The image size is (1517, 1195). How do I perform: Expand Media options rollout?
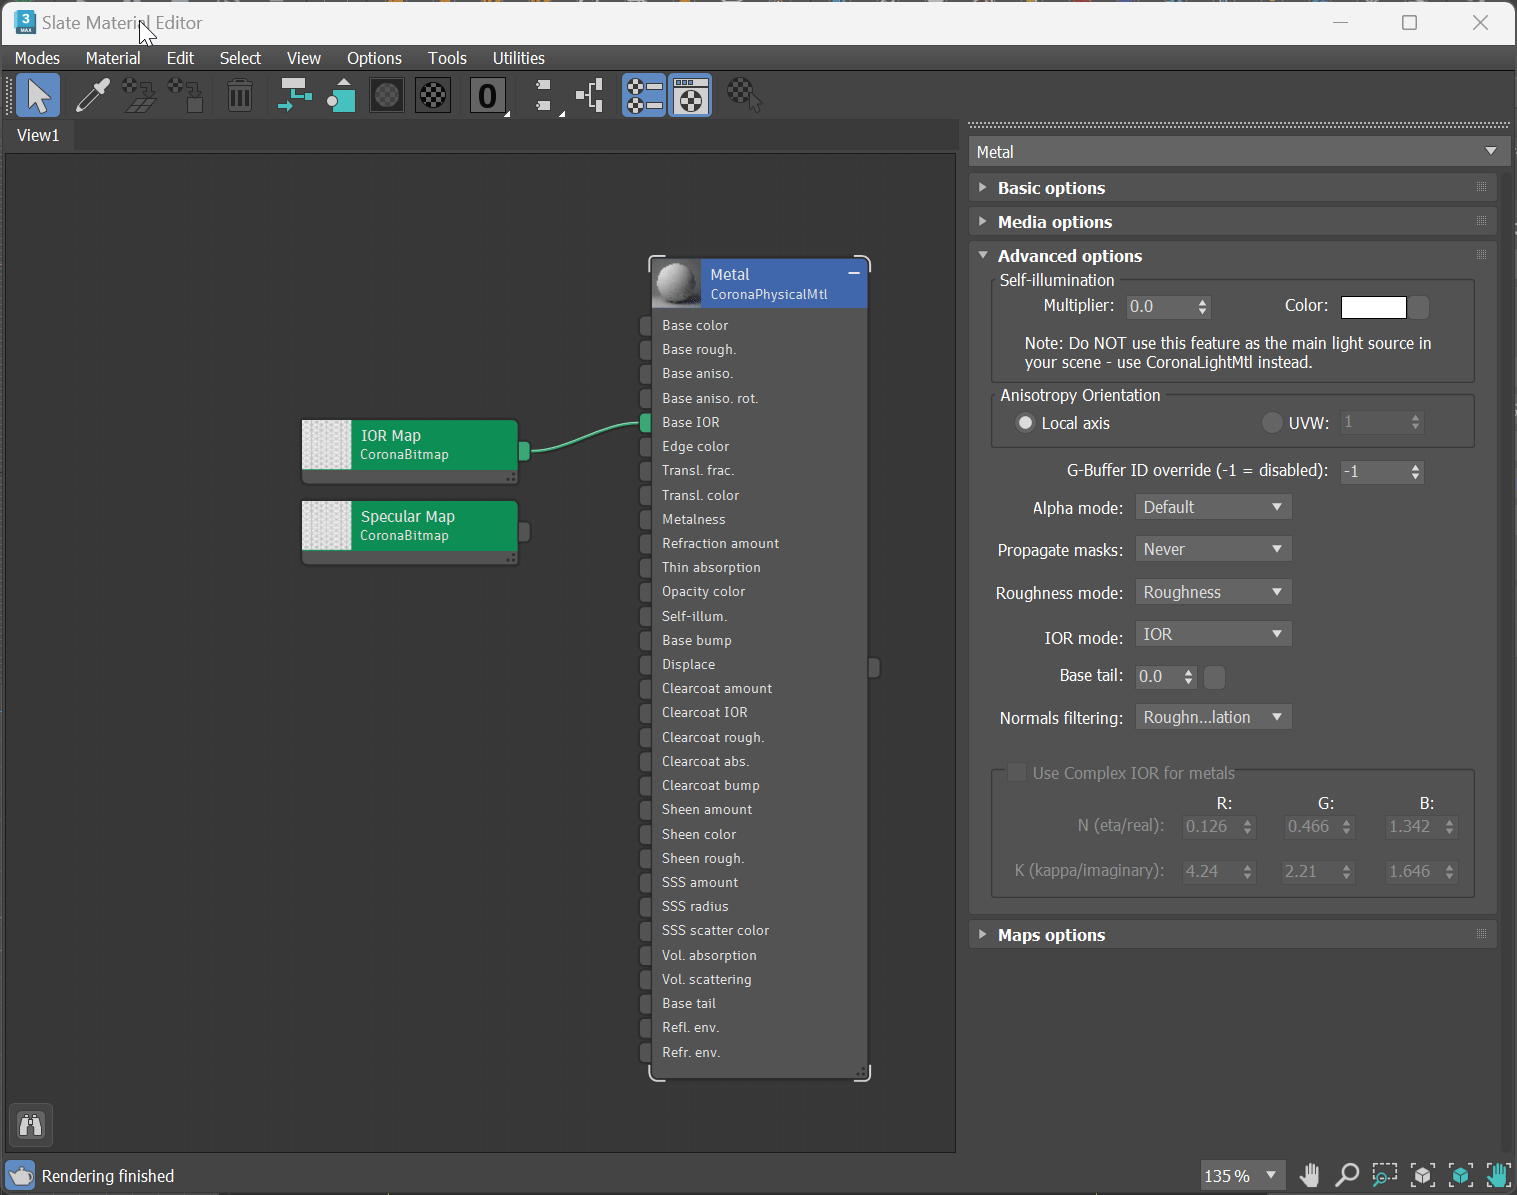[1232, 222]
